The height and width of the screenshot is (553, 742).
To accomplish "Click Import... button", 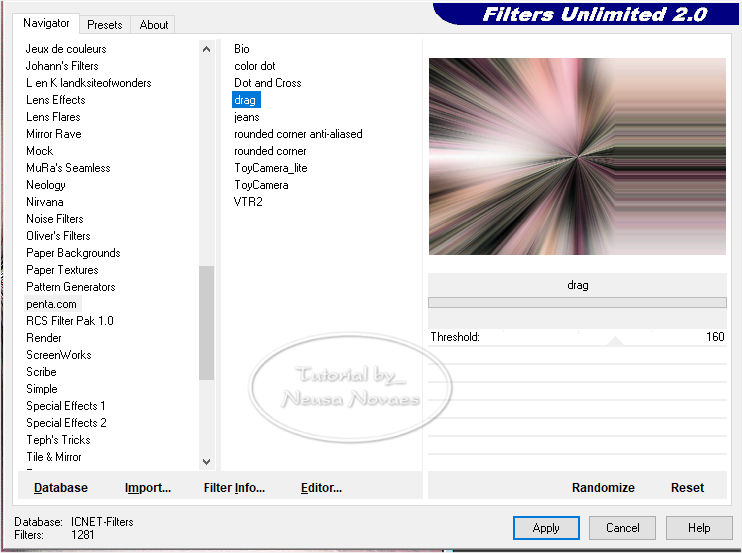I will (x=148, y=488).
